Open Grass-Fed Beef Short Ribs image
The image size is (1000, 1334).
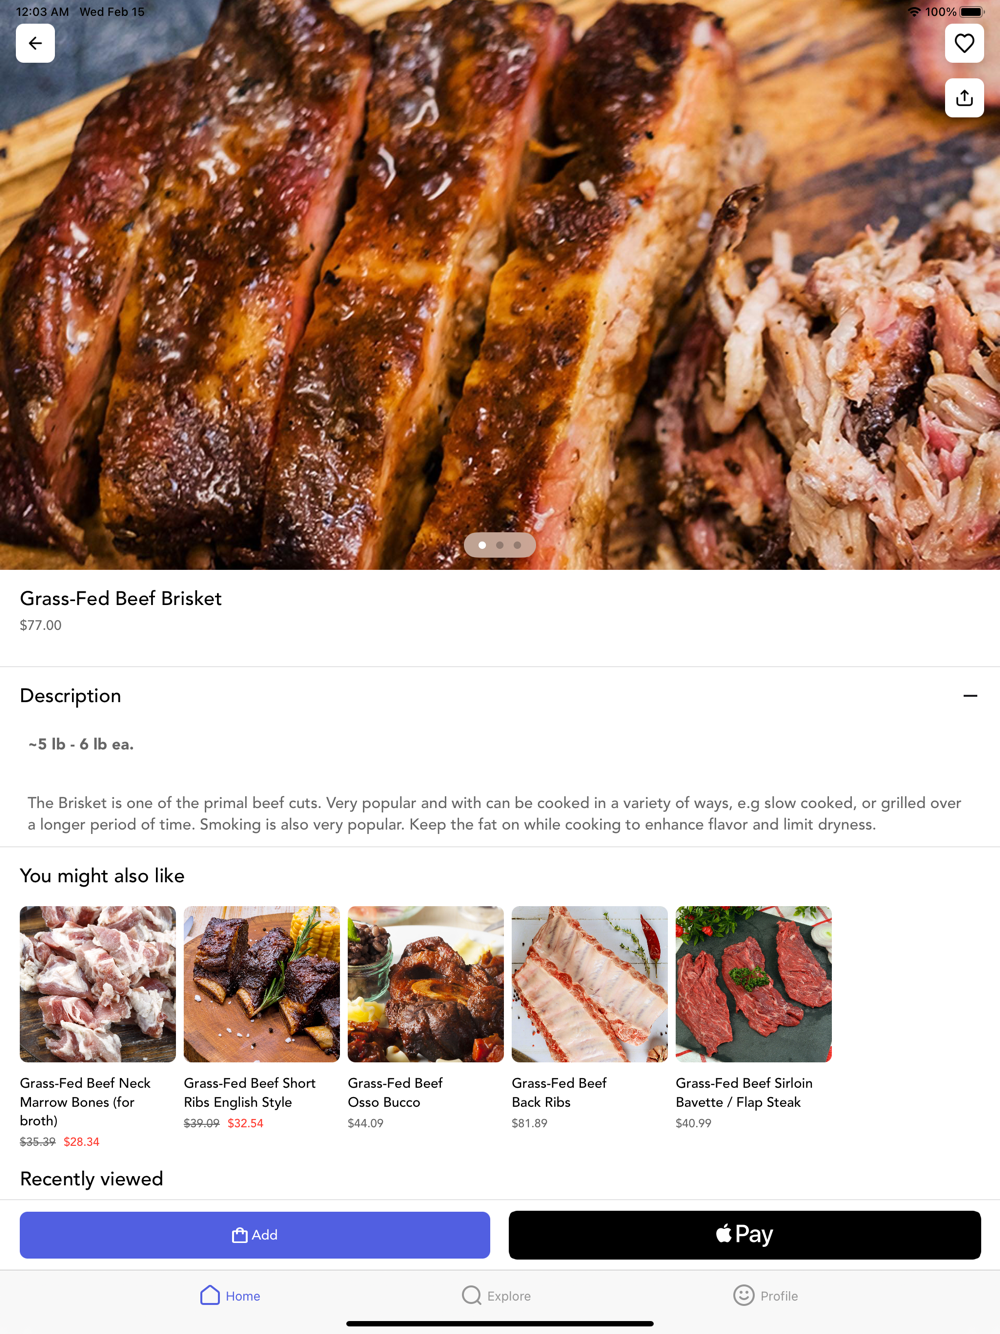(x=262, y=984)
